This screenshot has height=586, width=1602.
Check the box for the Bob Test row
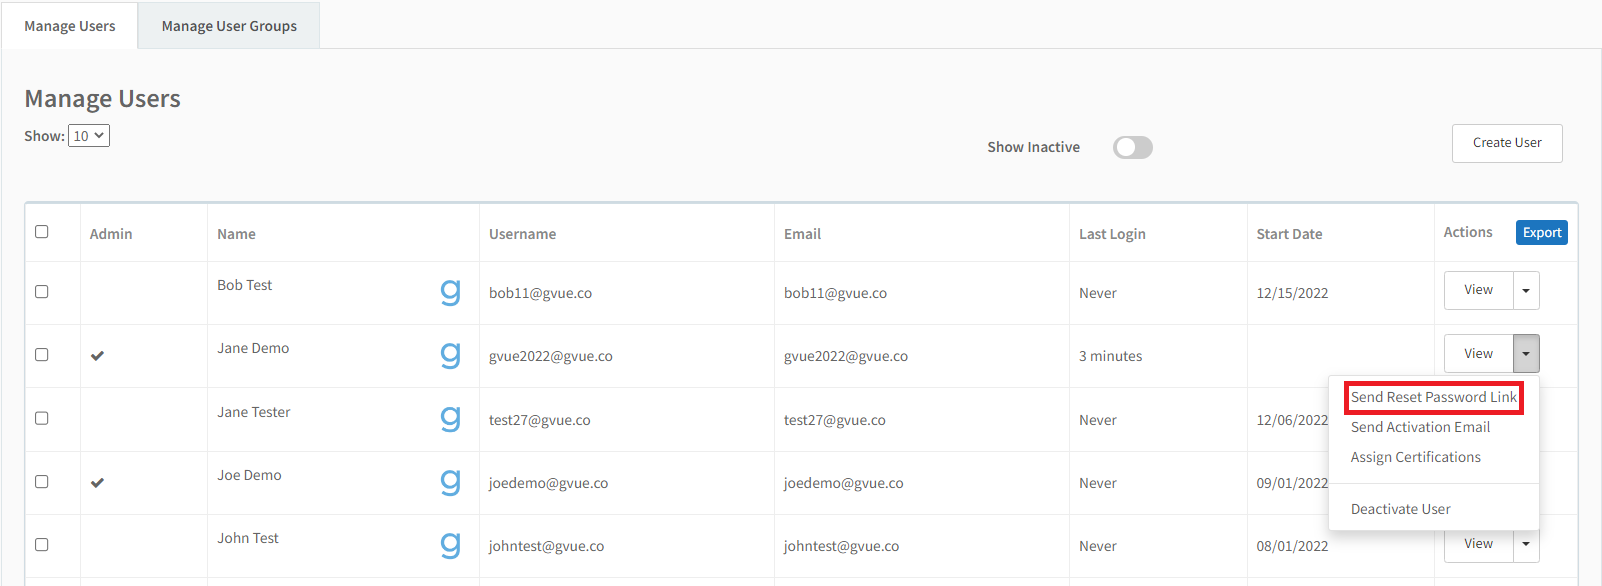coord(42,292)
